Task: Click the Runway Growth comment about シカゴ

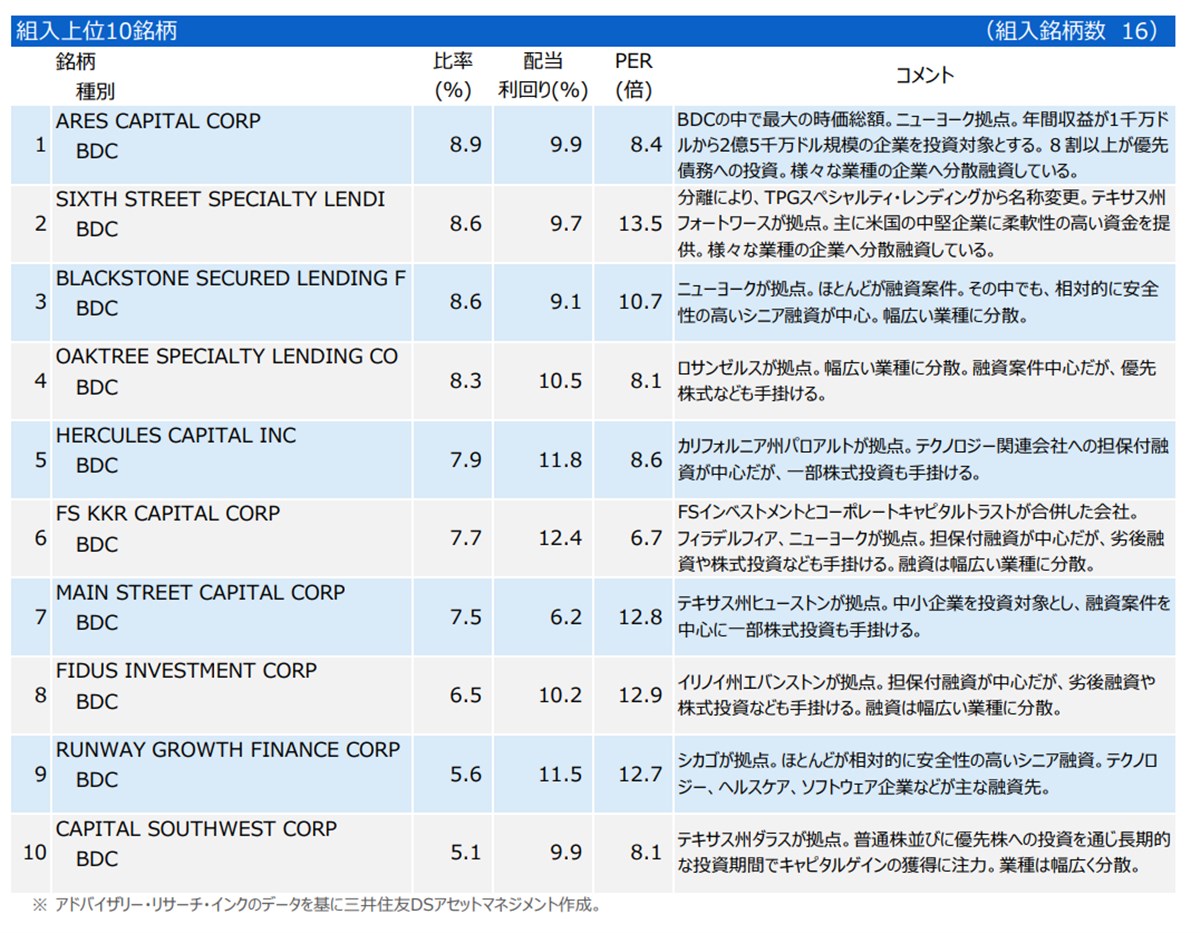Action: (918, 774)
